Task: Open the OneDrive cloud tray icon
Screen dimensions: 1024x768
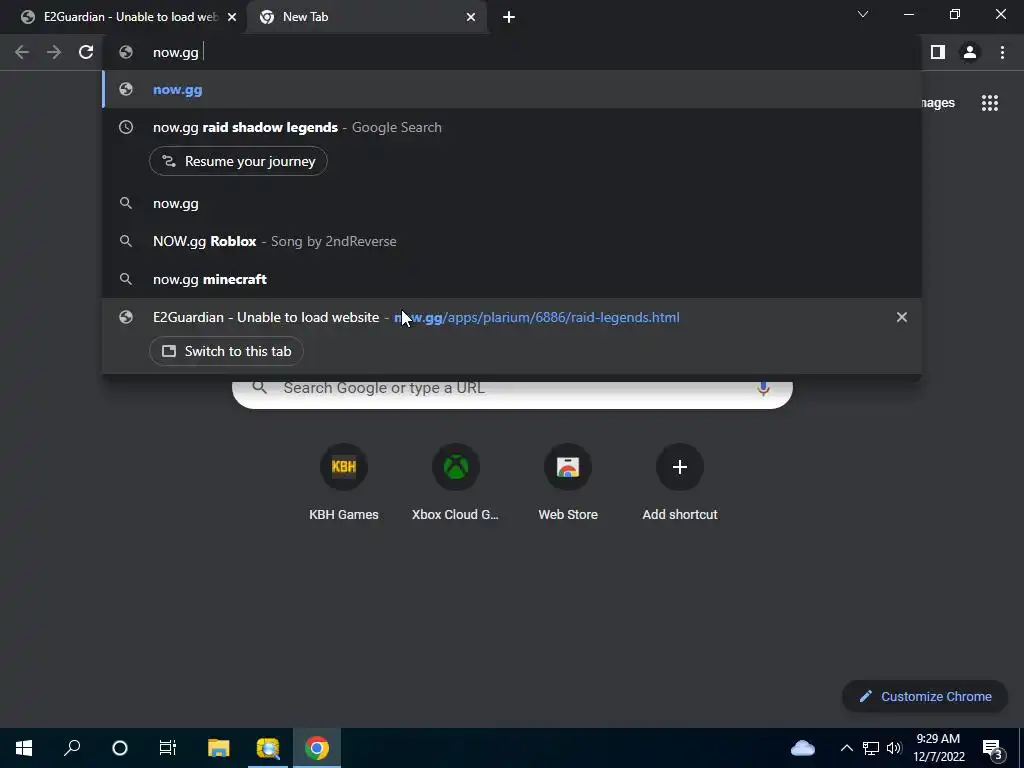Action: (803, 748)
